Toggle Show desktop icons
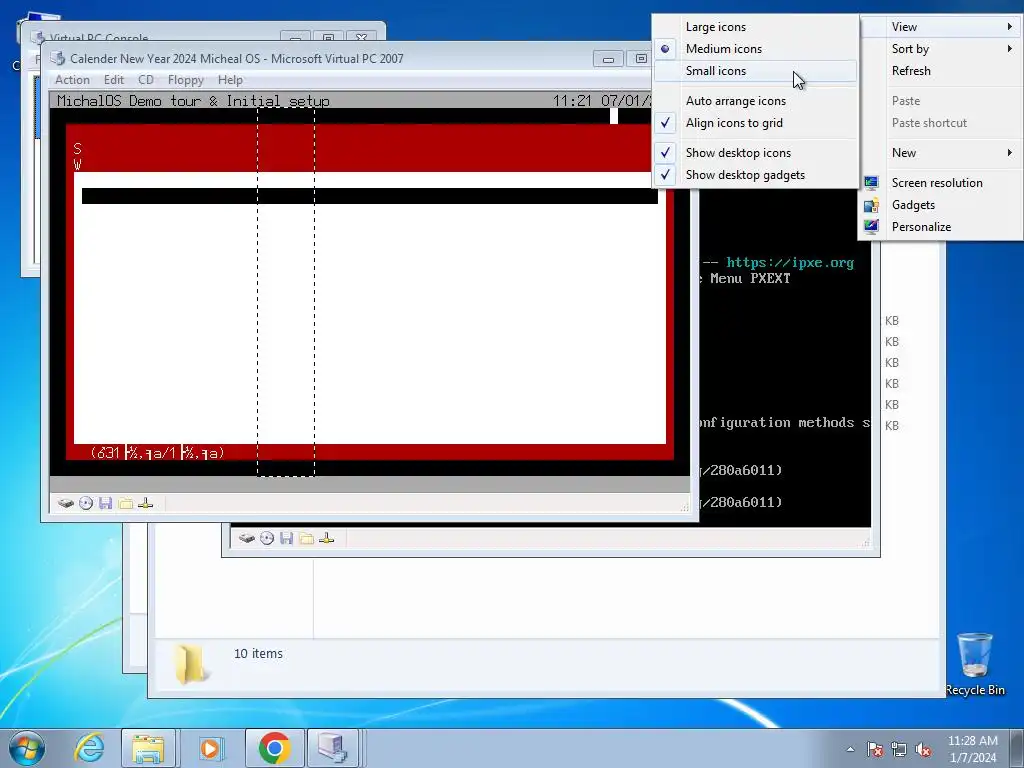This screenshot has width=1024, height=768. [756, 153]
